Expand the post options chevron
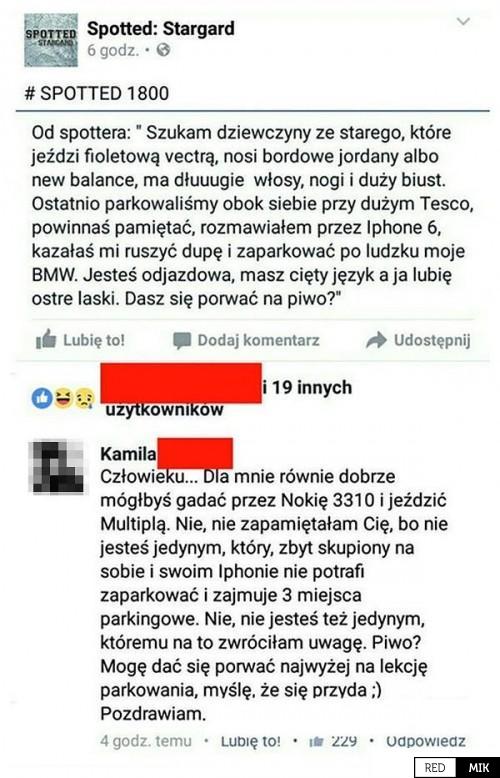 click(463, 21)
